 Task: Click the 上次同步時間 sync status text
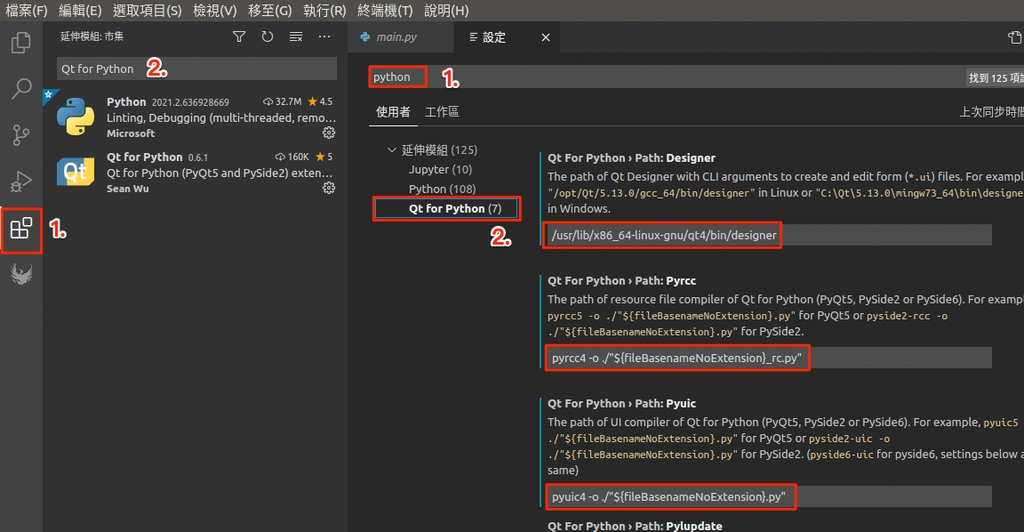point(991,112)
